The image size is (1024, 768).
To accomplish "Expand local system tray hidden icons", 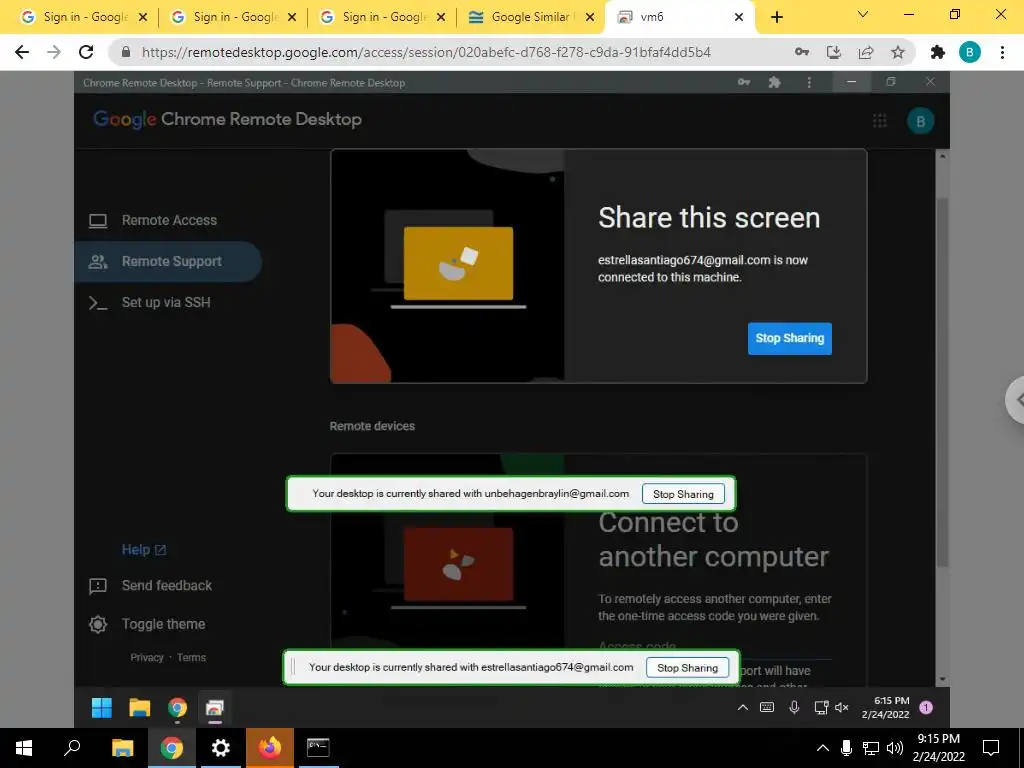I will coord(823,748).
